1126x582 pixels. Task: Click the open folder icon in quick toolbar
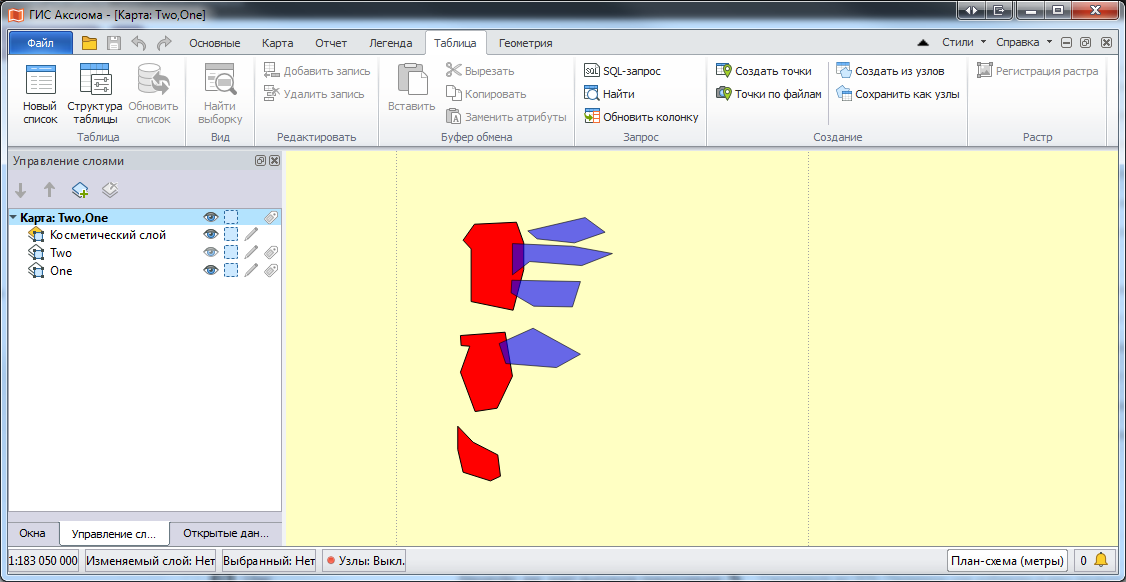pos(90,43)
